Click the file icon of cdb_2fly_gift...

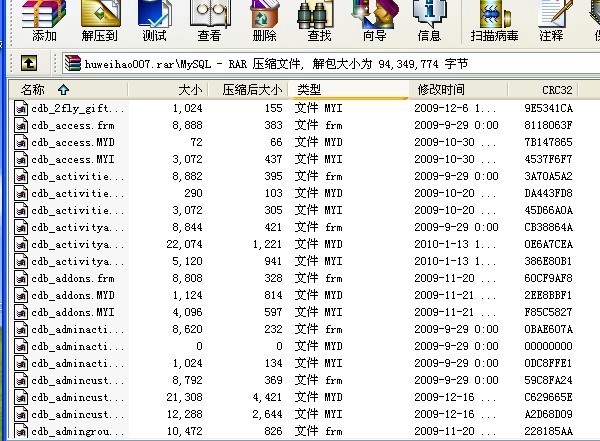21,108
